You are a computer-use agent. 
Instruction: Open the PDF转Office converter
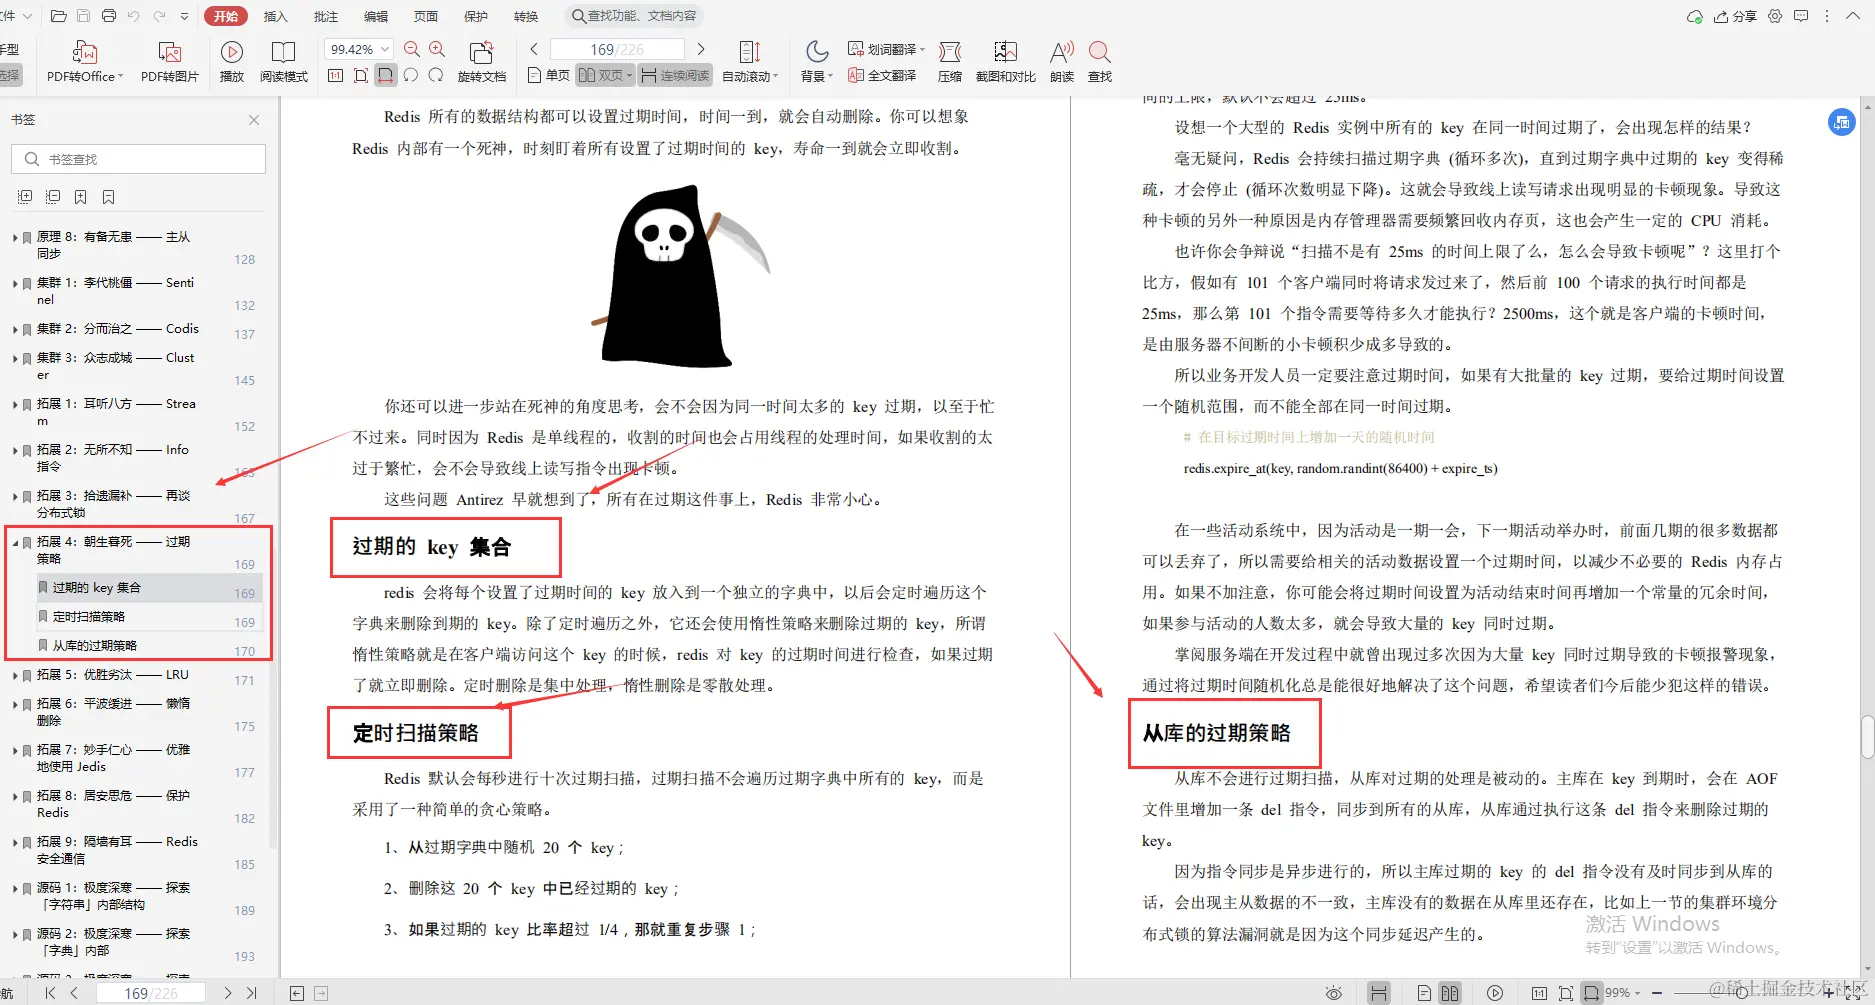pyautogui.click(x=83, y=60)
